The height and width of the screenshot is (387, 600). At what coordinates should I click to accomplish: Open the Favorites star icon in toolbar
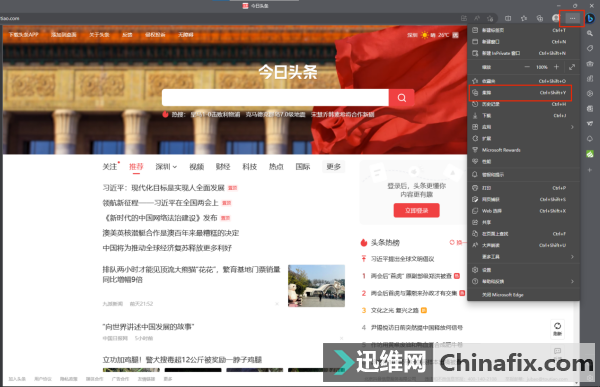(x=524, y=18)
